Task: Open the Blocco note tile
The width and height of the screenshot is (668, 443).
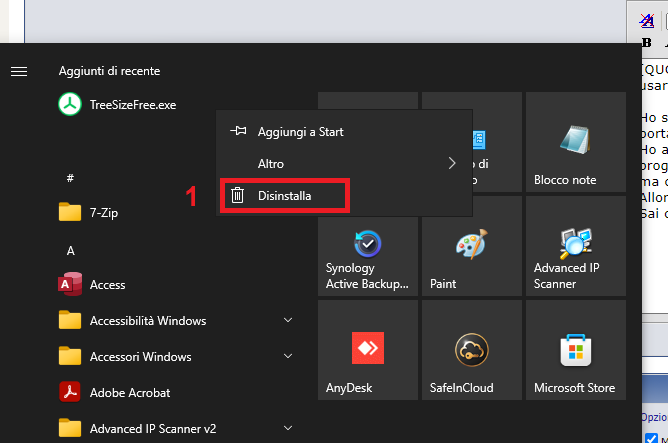Action: [x=576, y=142]
